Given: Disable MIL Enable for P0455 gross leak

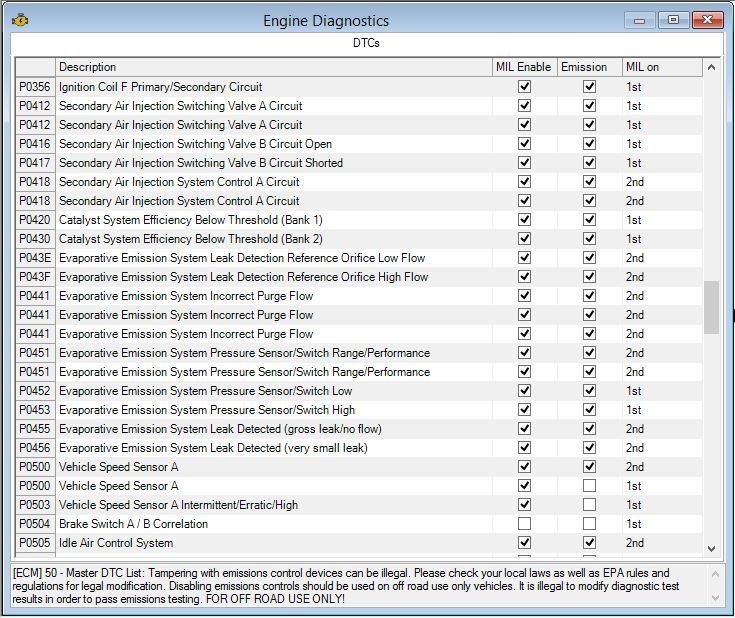Looking at the screenshot, I should click(x=525, y=429).
